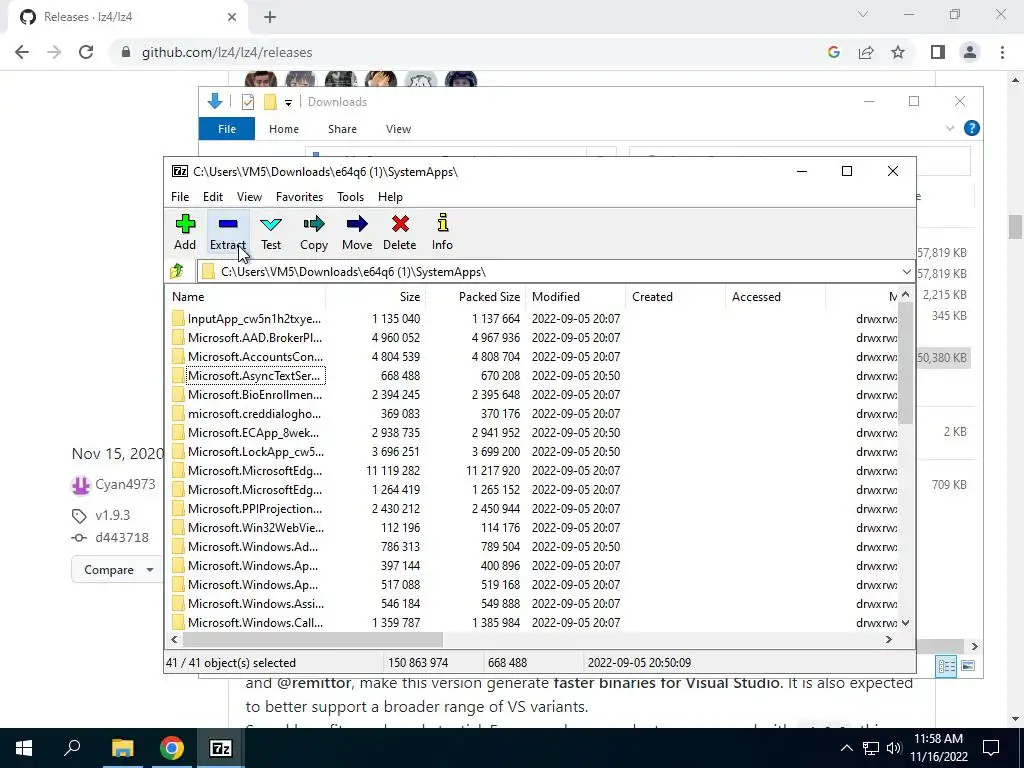
Task: Click the 7-Zip horizontal scrollbar left arrow
Action: 174,639
